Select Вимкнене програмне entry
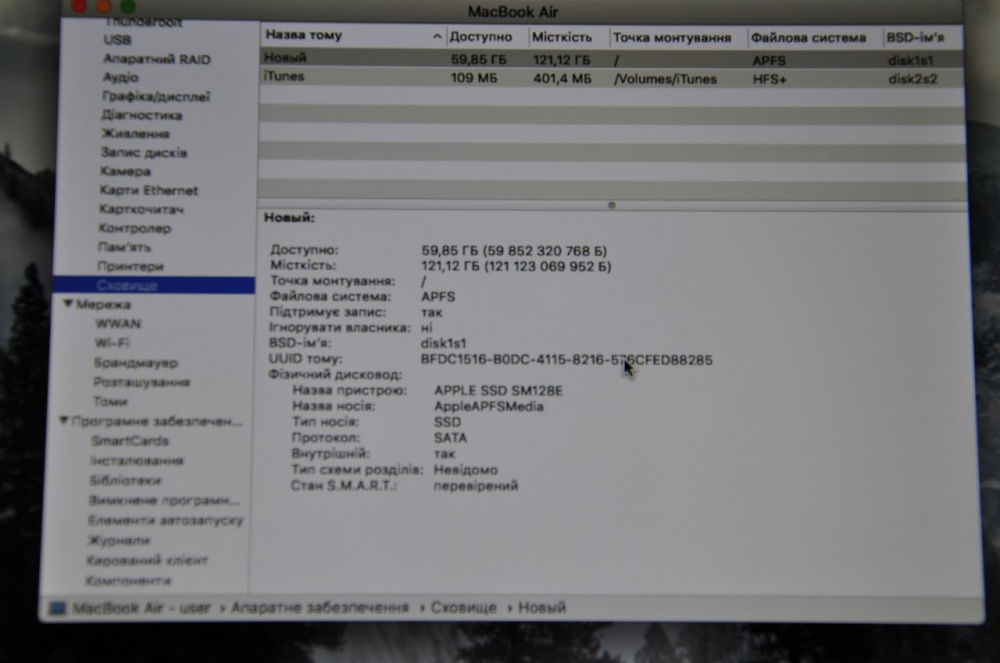The image size is (1000, 663). 164,500
